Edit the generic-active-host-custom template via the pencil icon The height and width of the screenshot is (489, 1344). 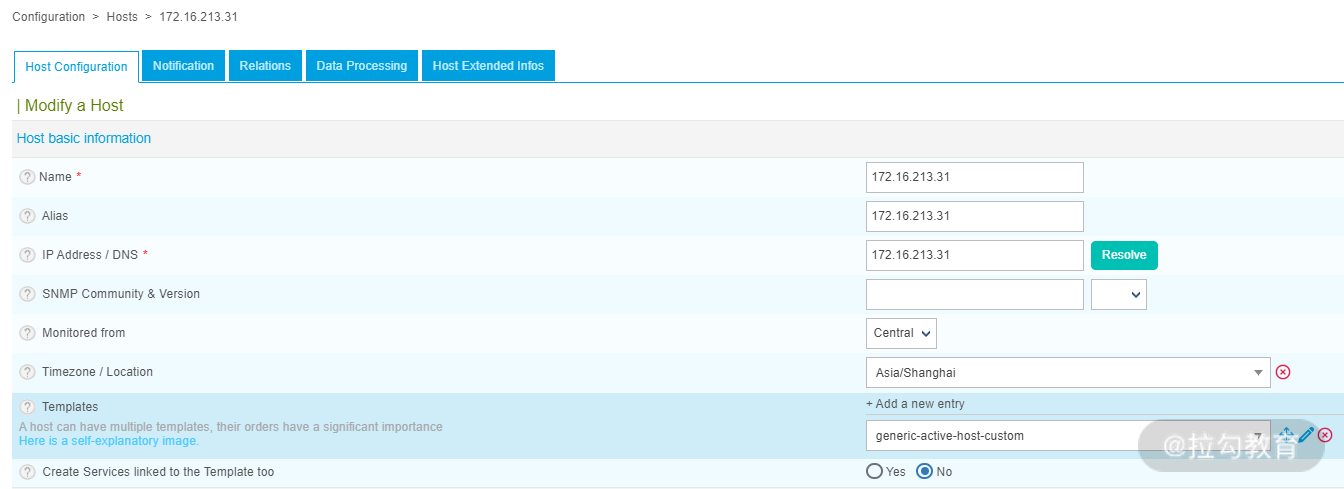[x=1306, y=435]
